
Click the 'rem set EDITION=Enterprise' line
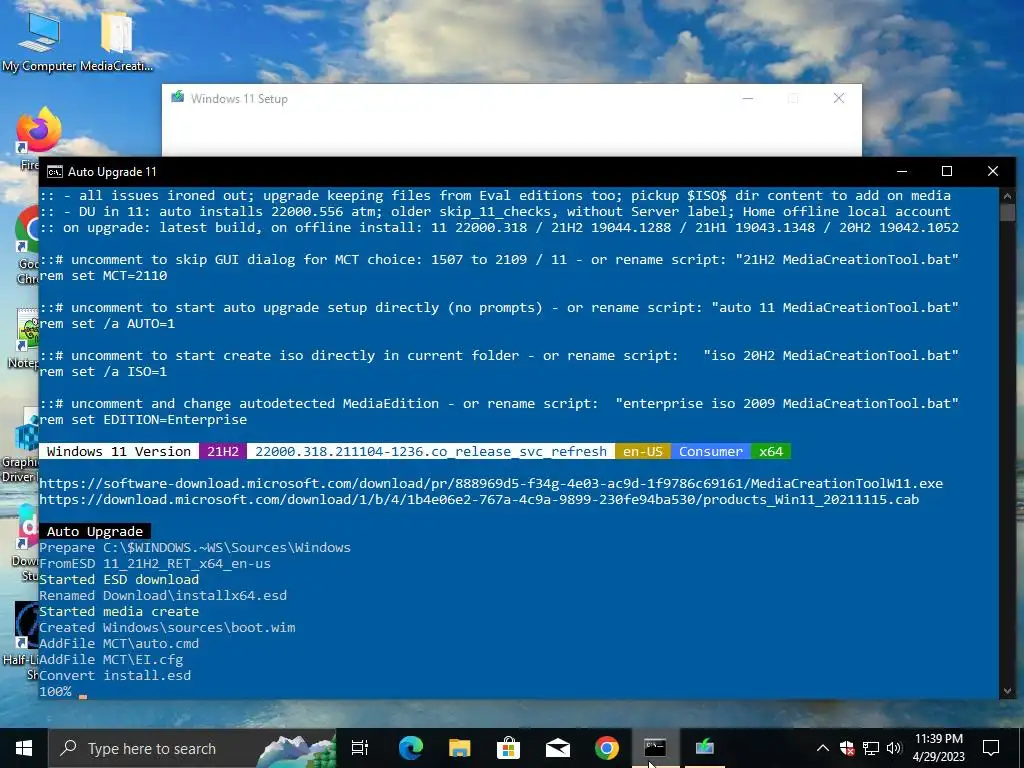tap(143, 420)
